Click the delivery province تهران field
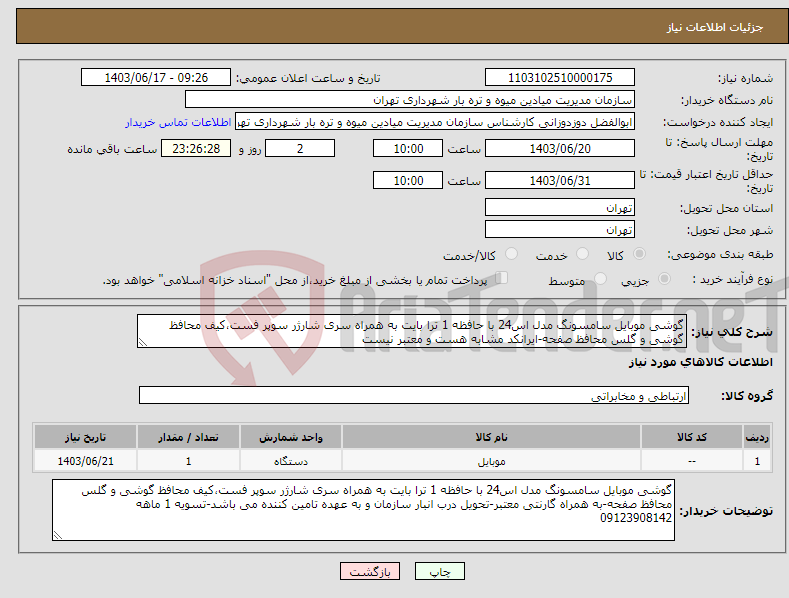Viewport: 789px width, 598px height. pos(560,207)
